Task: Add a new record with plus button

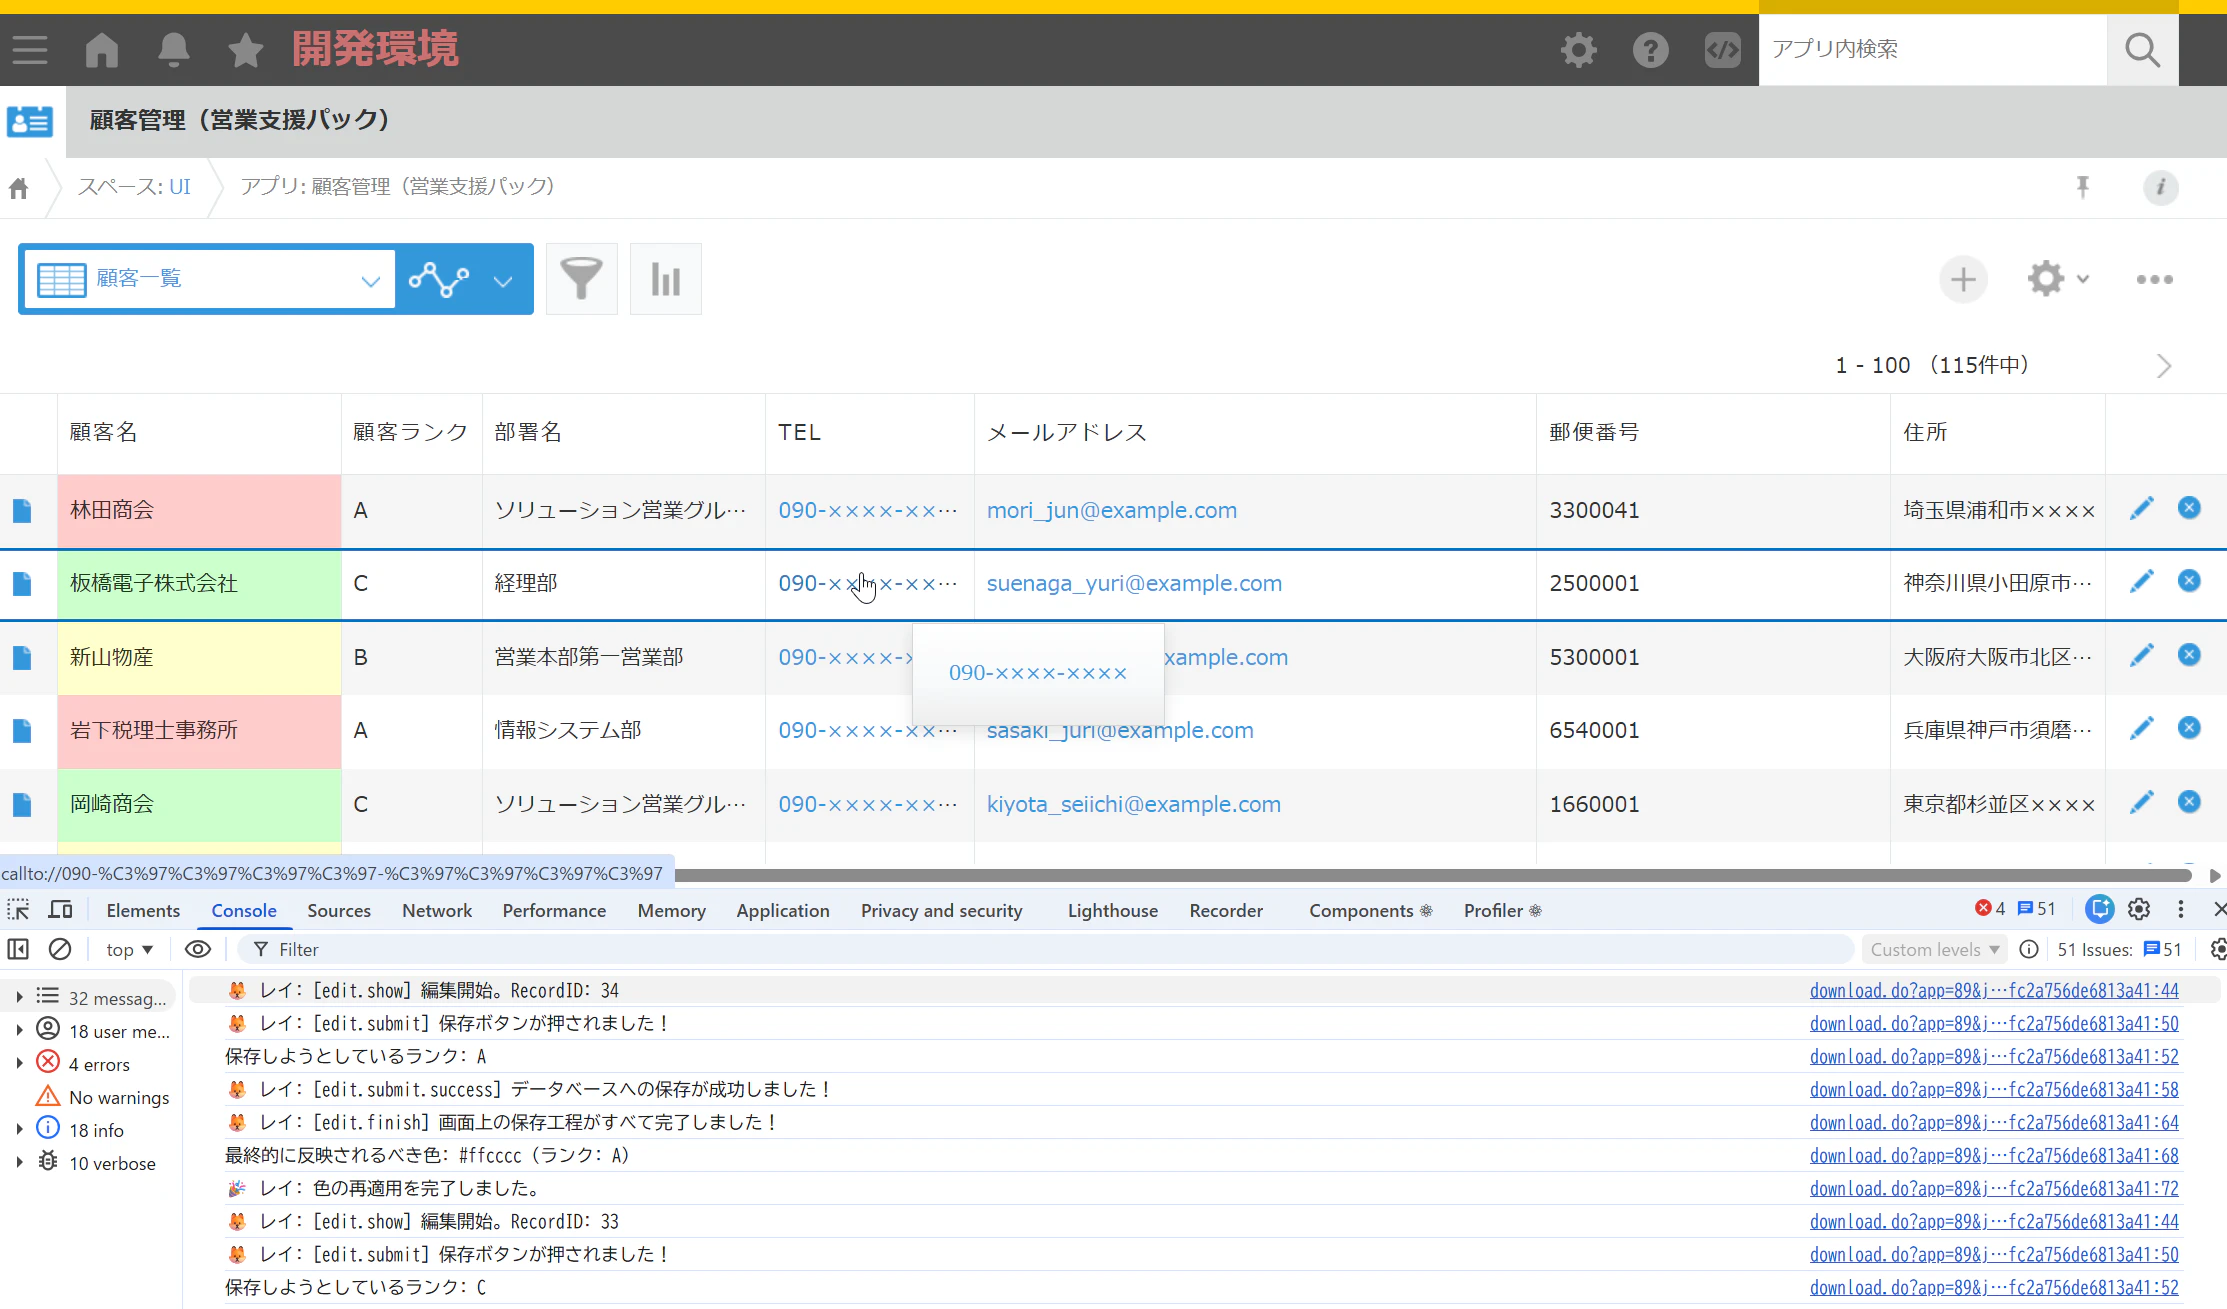Action: click(1962, 279)
